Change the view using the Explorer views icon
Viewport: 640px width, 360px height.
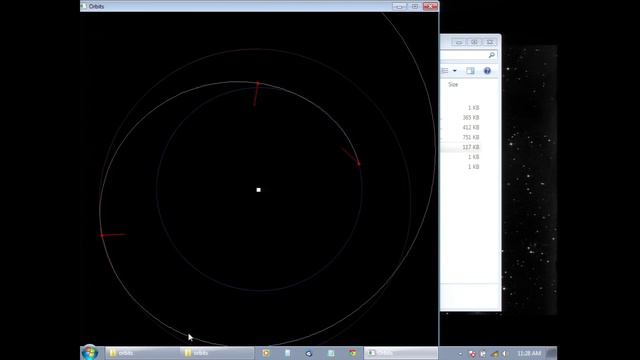(445, 71)
